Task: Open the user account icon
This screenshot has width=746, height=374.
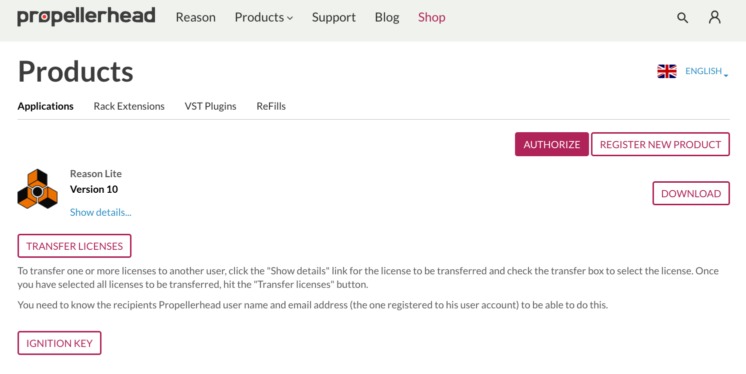Action: pyautogui.click(x=715, y=18)
